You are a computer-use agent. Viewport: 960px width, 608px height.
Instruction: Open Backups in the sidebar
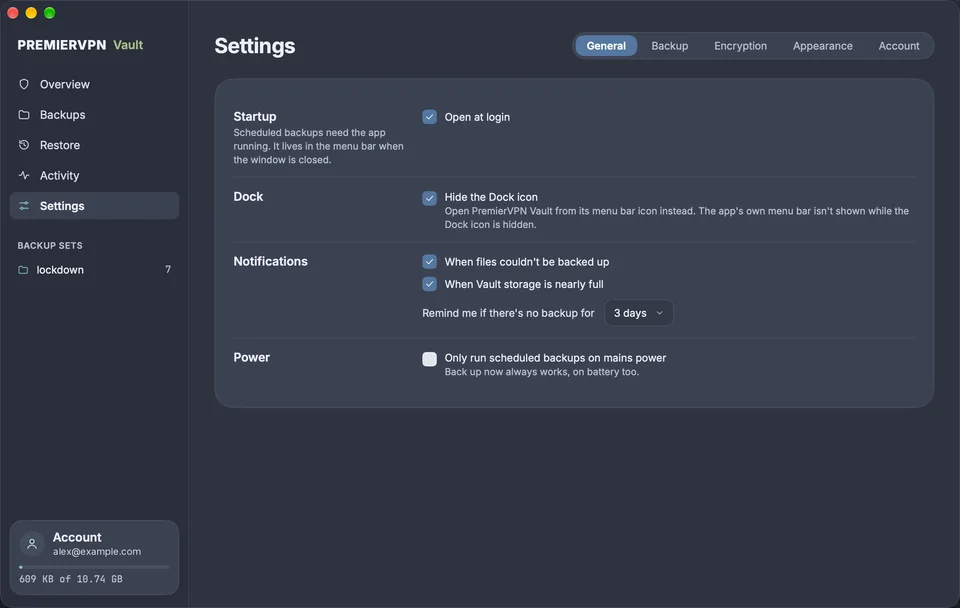[x=94, y=114]
